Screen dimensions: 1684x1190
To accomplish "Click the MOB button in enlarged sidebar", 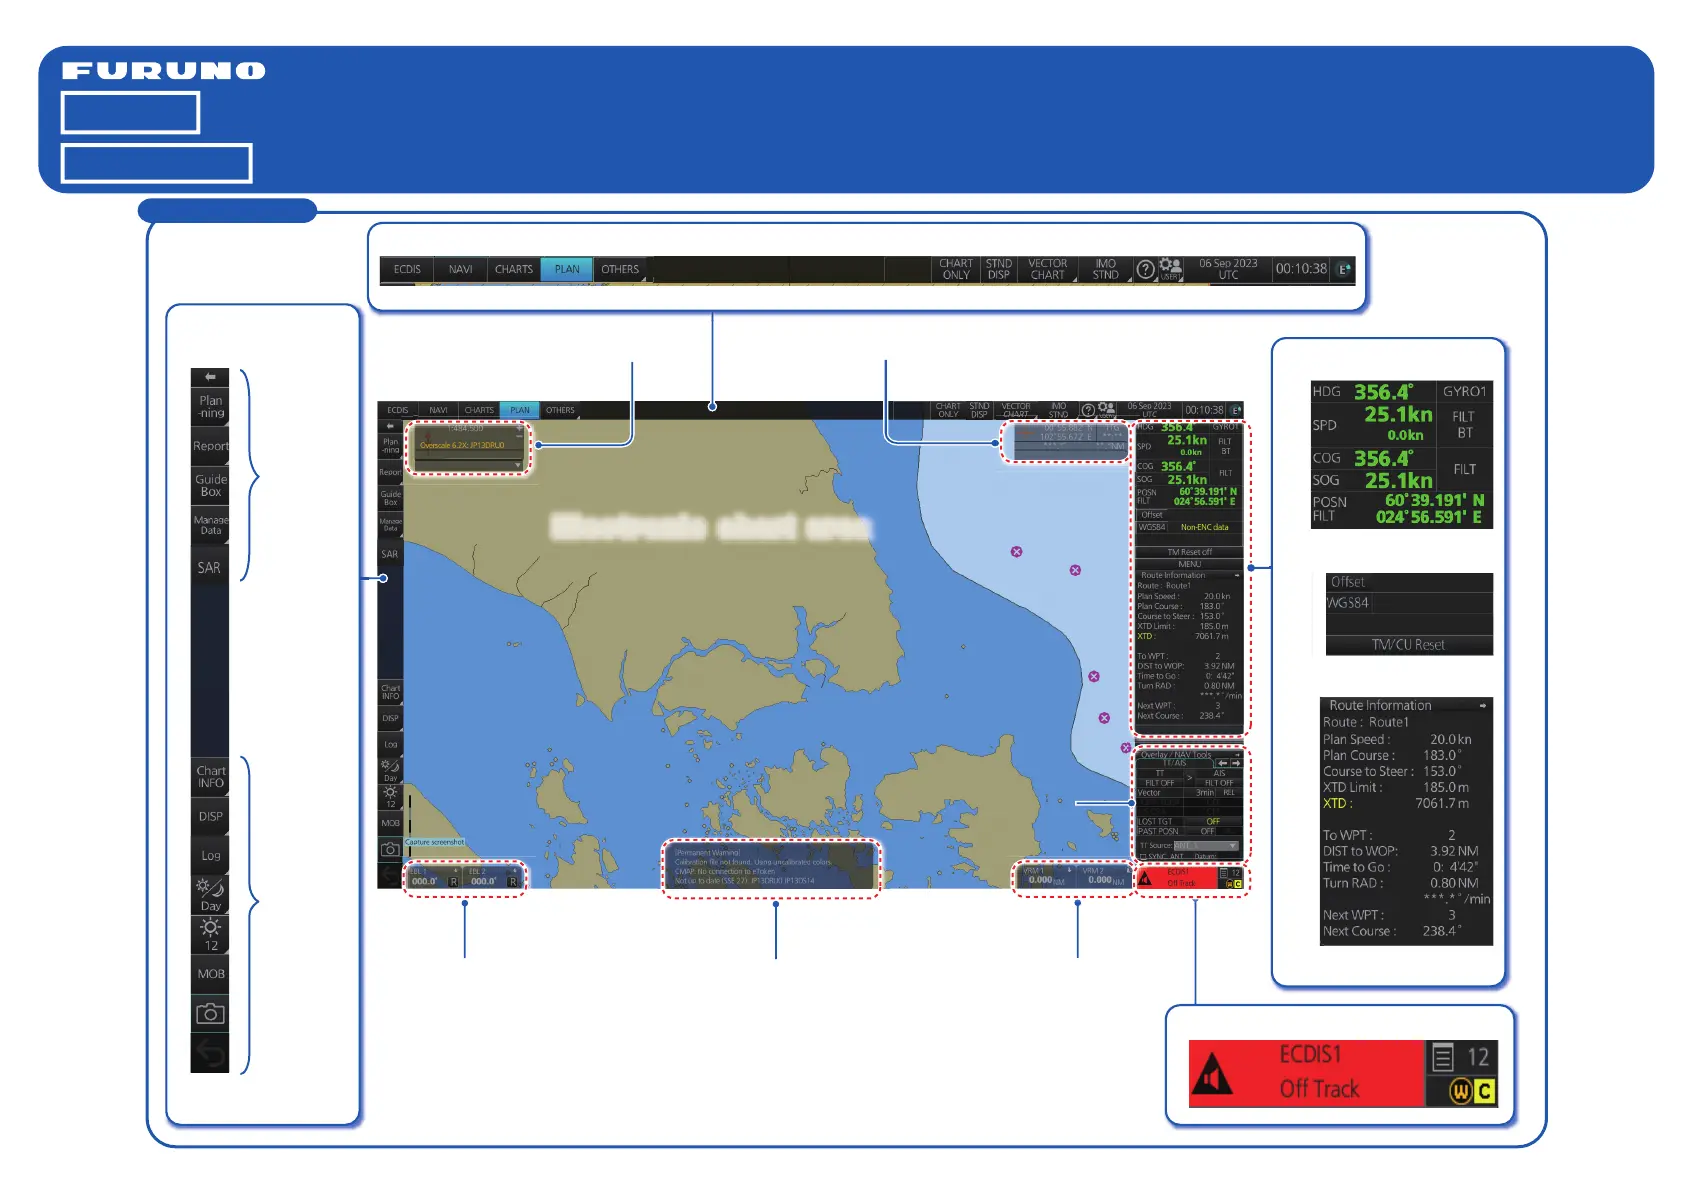I will coord(210,974).
